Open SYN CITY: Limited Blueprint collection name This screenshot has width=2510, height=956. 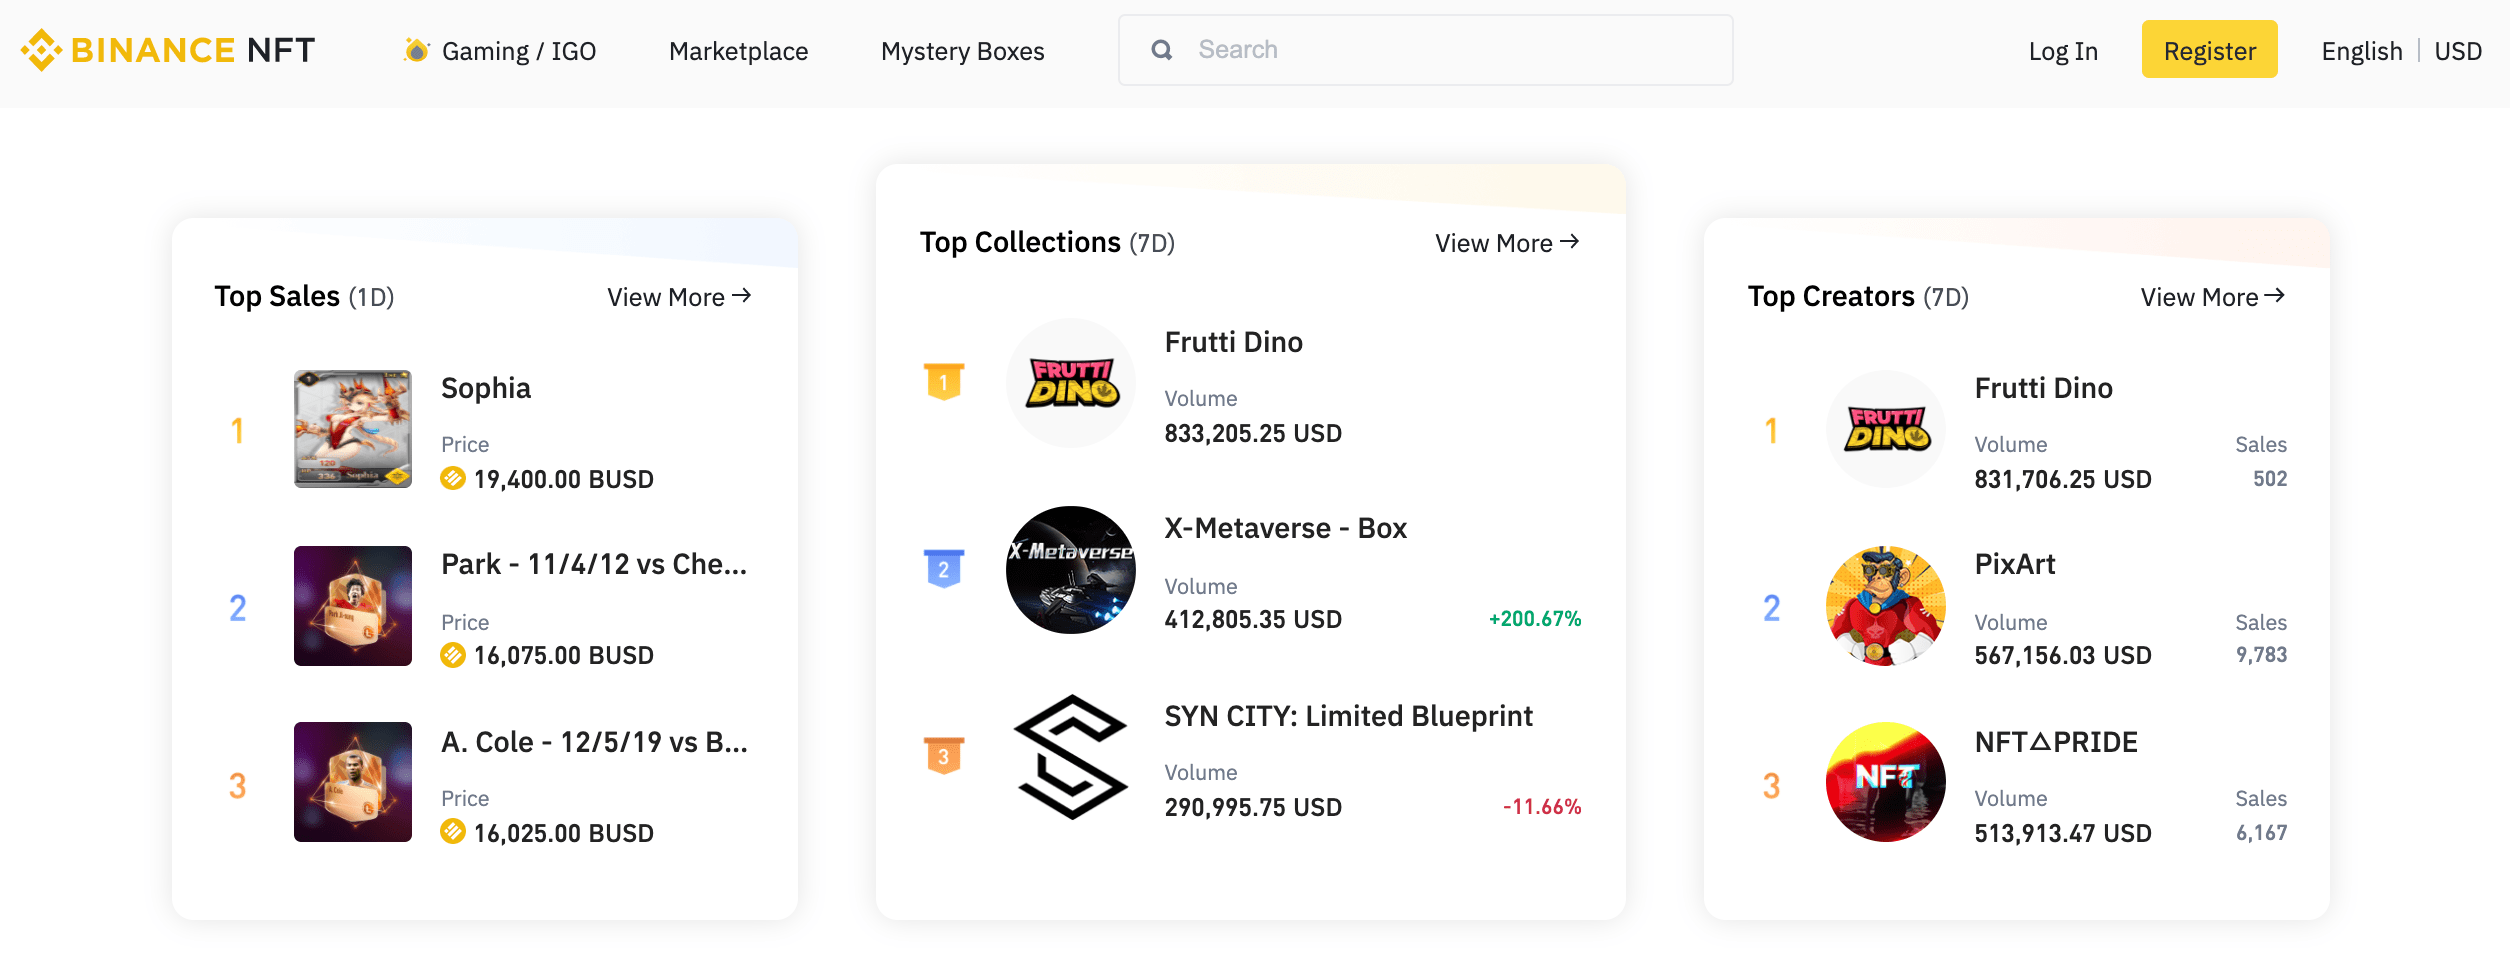tap(1348, 716)
